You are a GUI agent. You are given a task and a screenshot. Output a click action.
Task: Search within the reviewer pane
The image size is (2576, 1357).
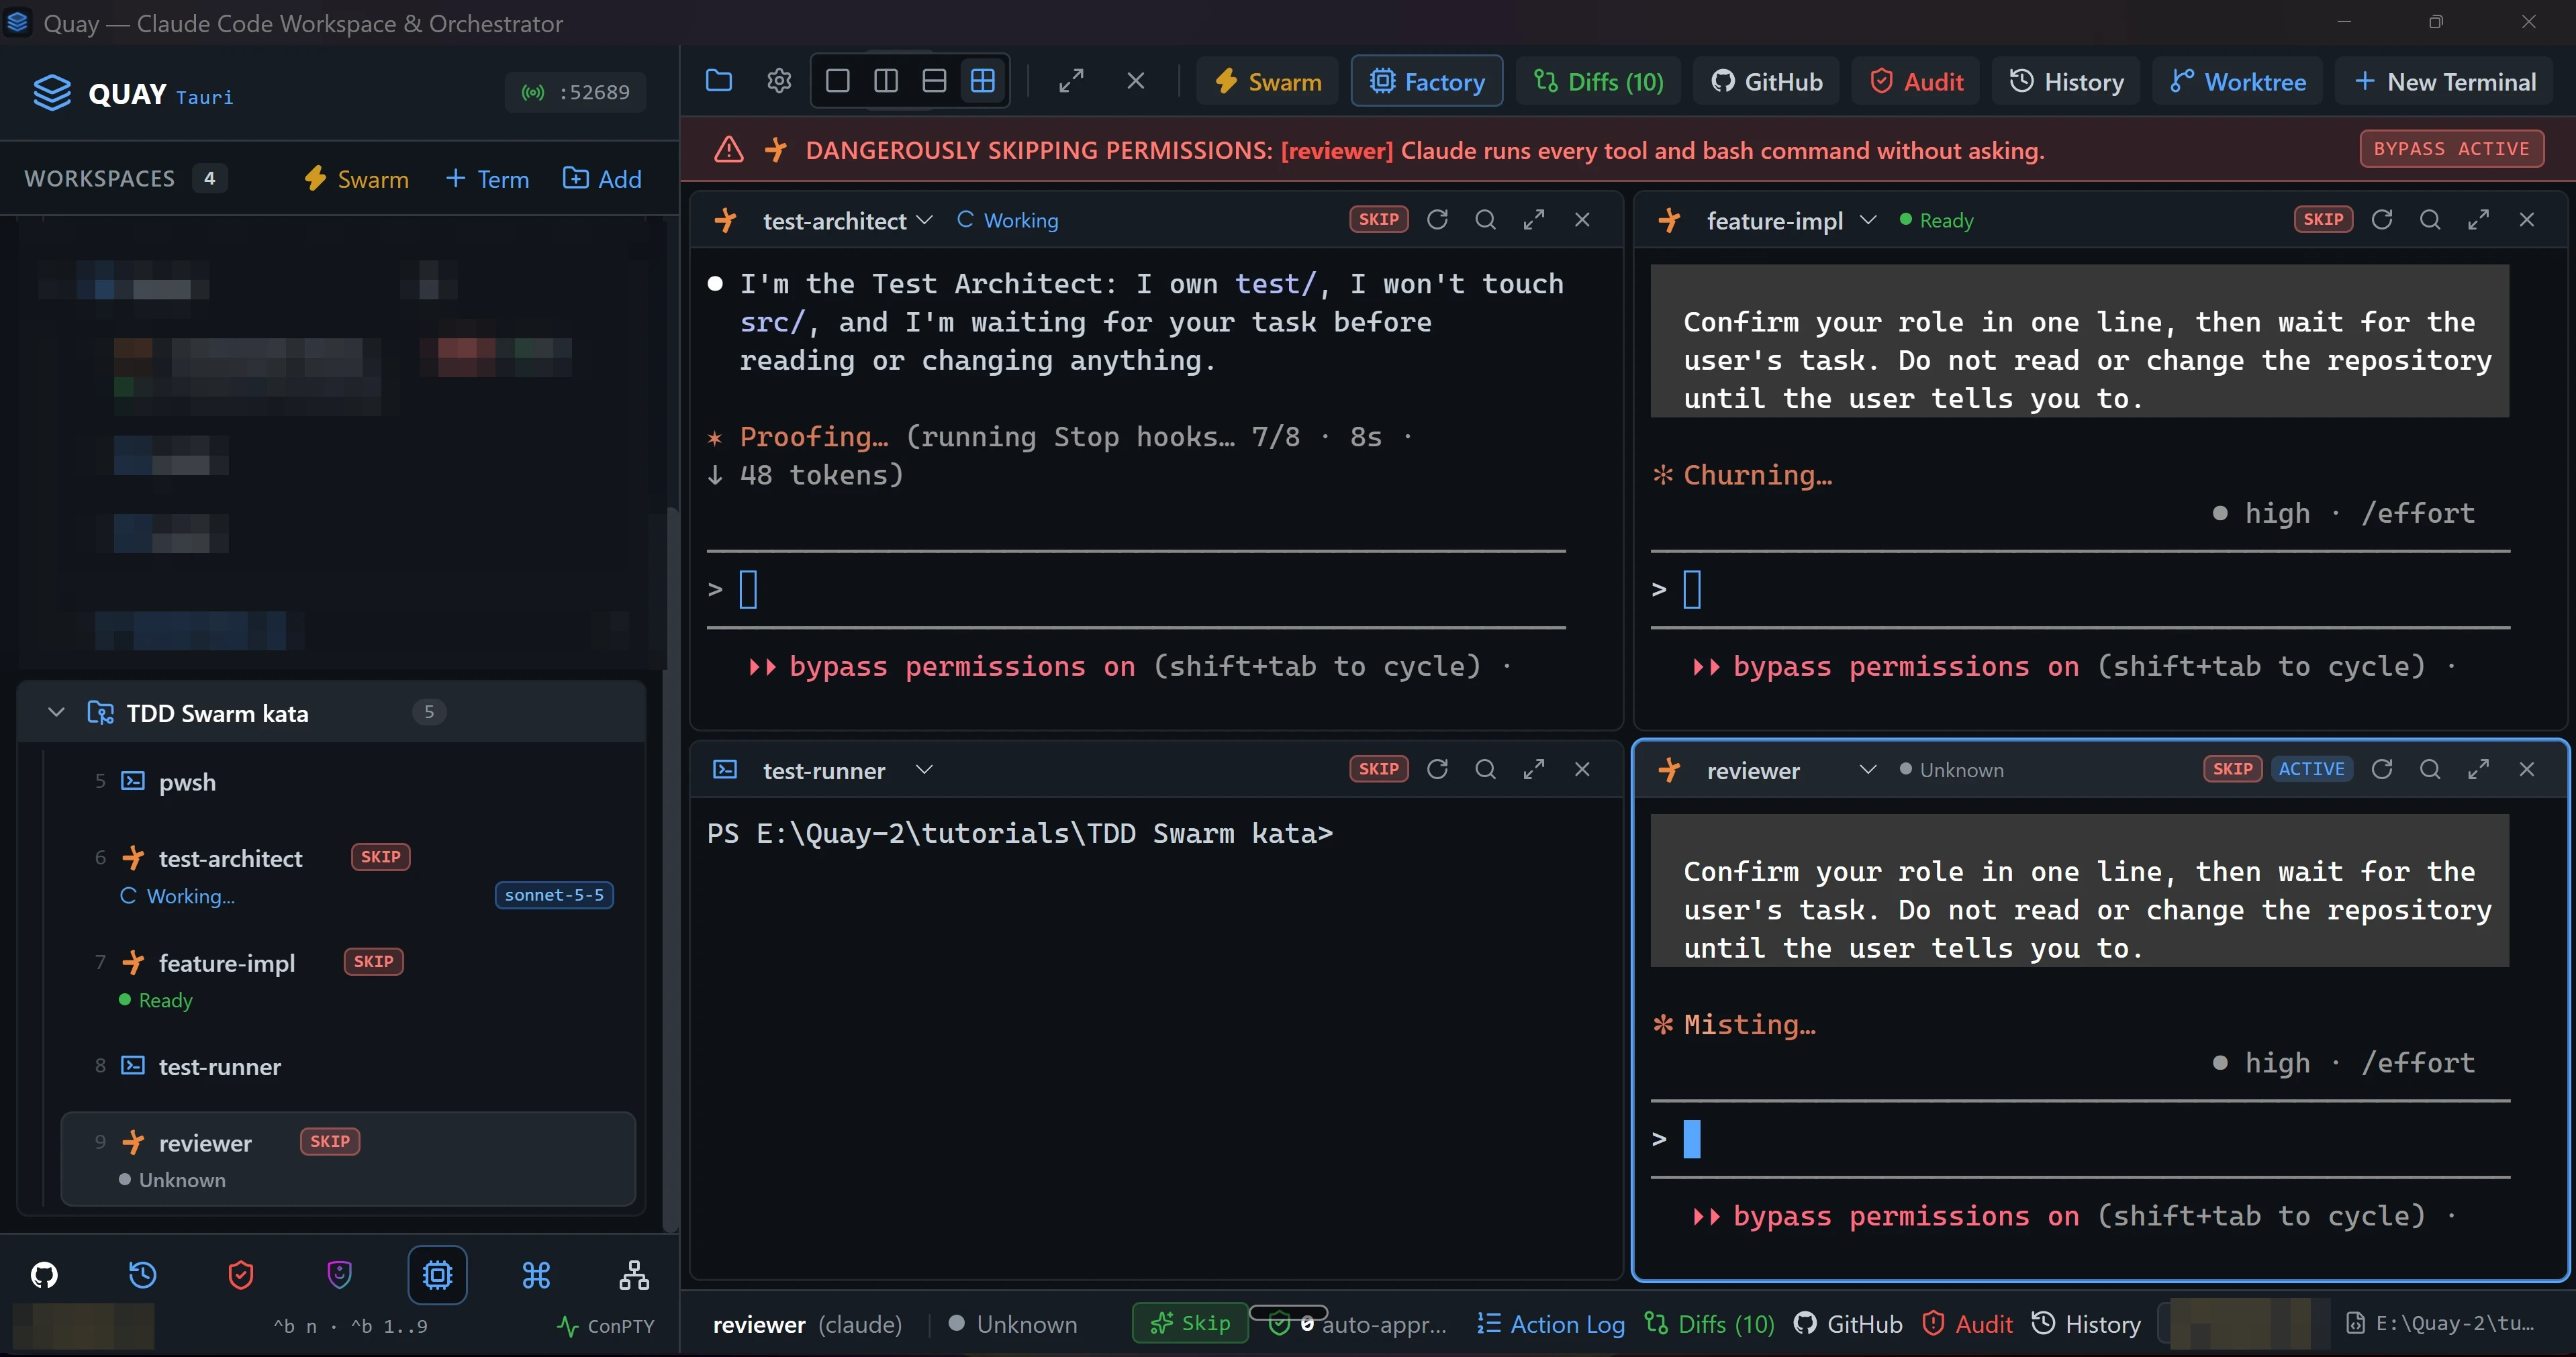[2430, 769]
